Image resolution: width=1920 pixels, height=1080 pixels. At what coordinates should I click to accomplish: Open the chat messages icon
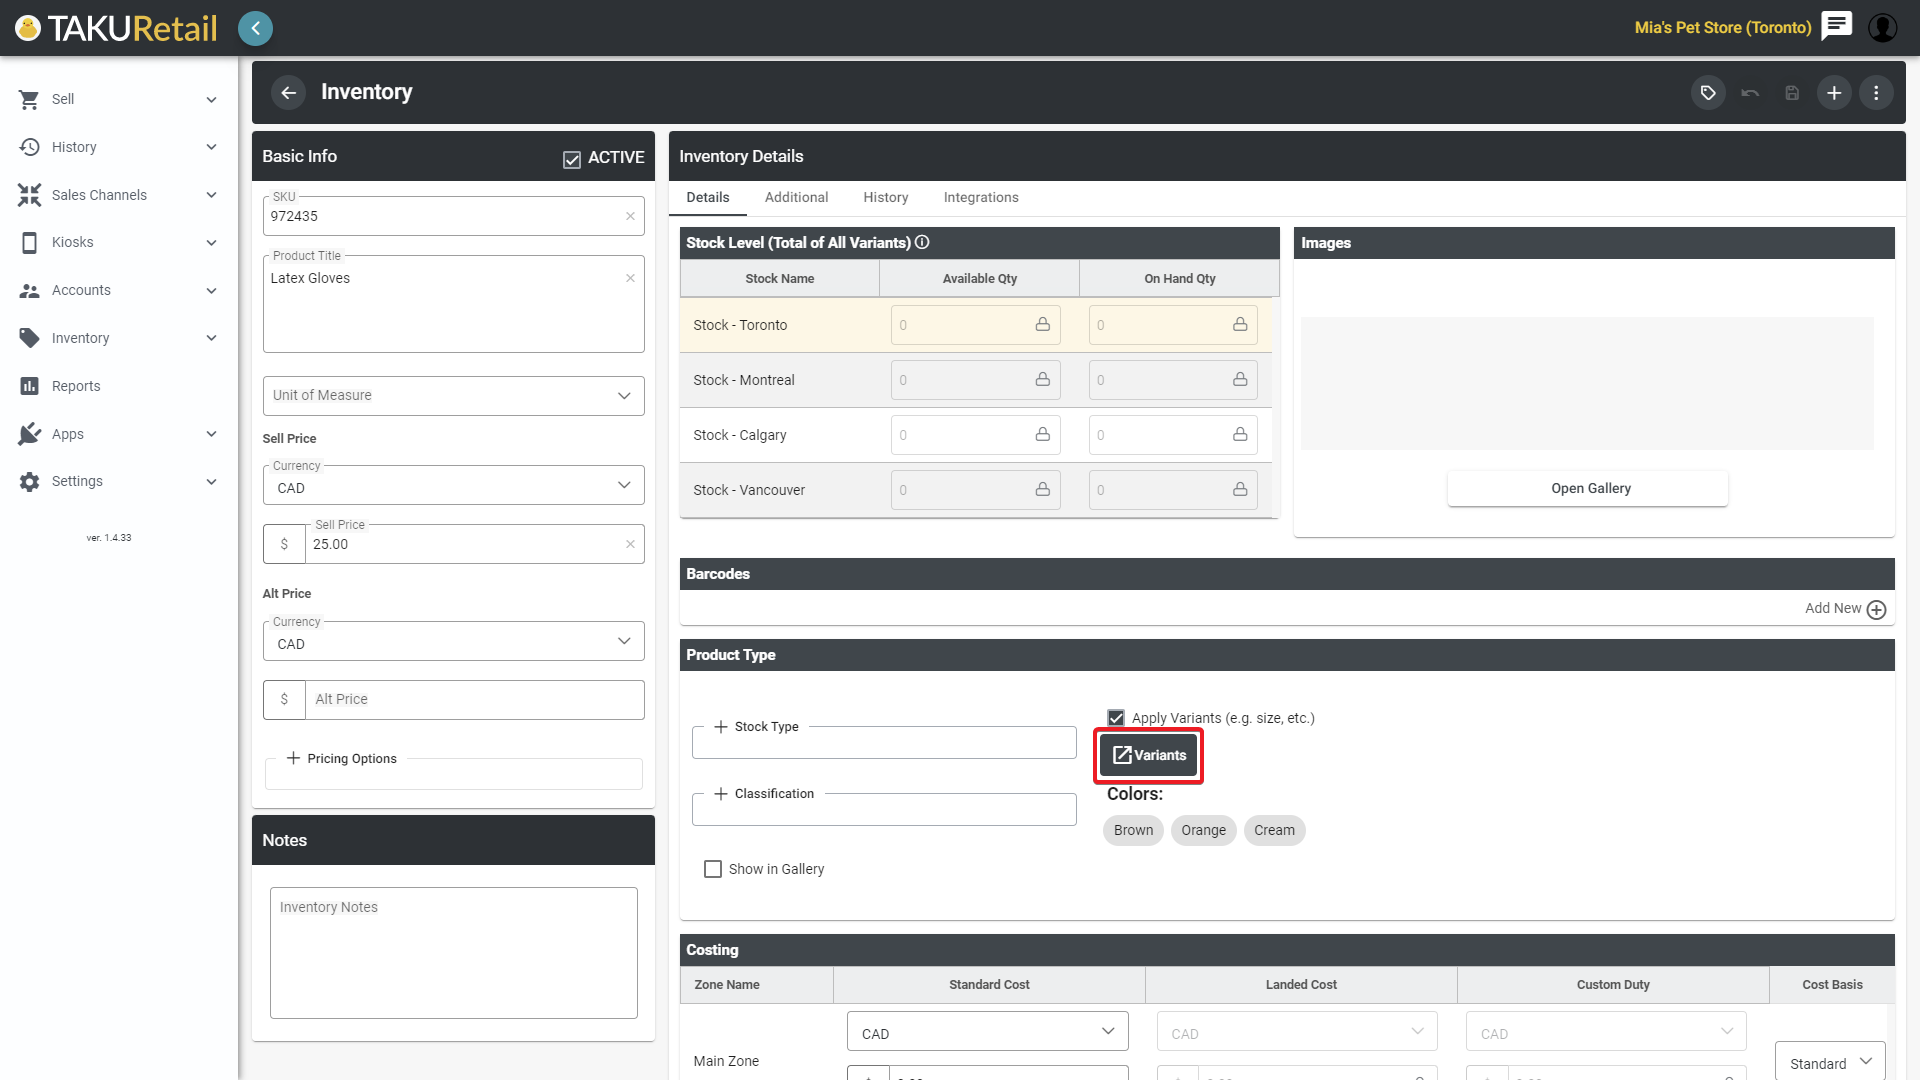point(1836,26)
